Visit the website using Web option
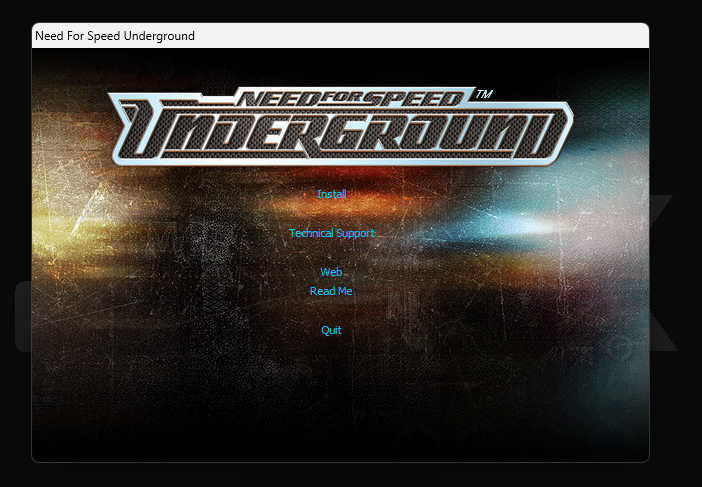The image size is (702, 487). 331,272
